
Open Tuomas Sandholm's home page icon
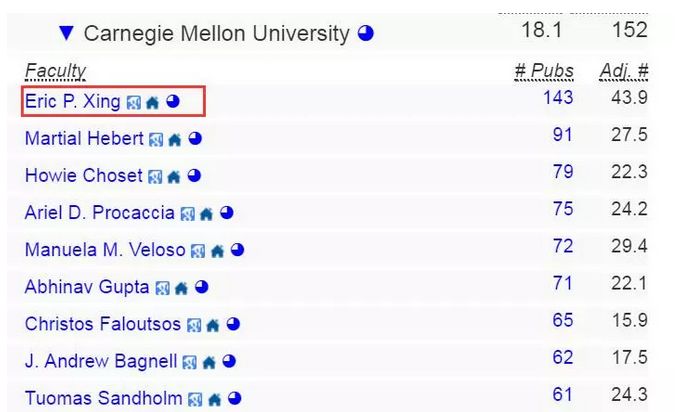coord(215,399)
